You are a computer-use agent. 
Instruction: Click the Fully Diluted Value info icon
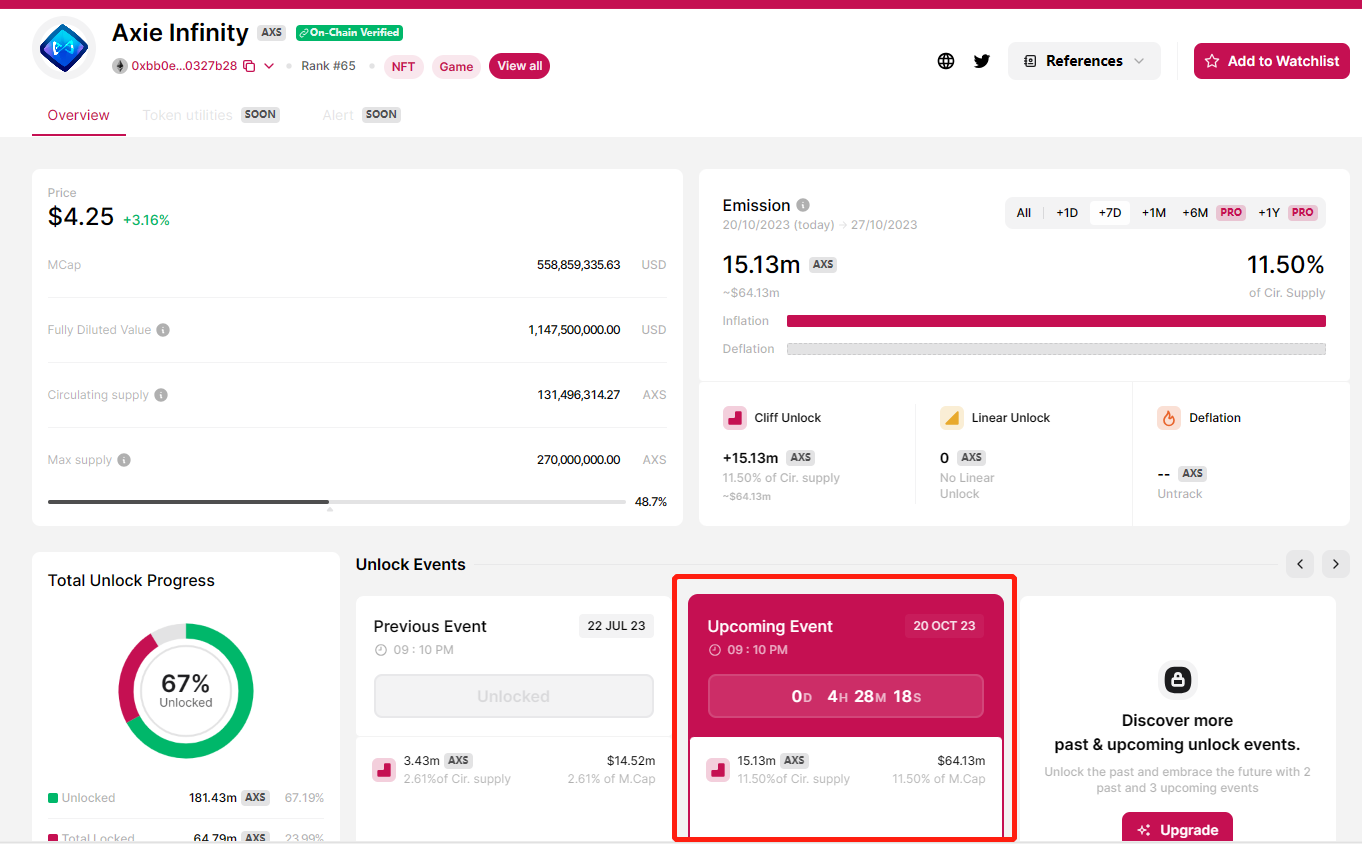tap(163, 330)
